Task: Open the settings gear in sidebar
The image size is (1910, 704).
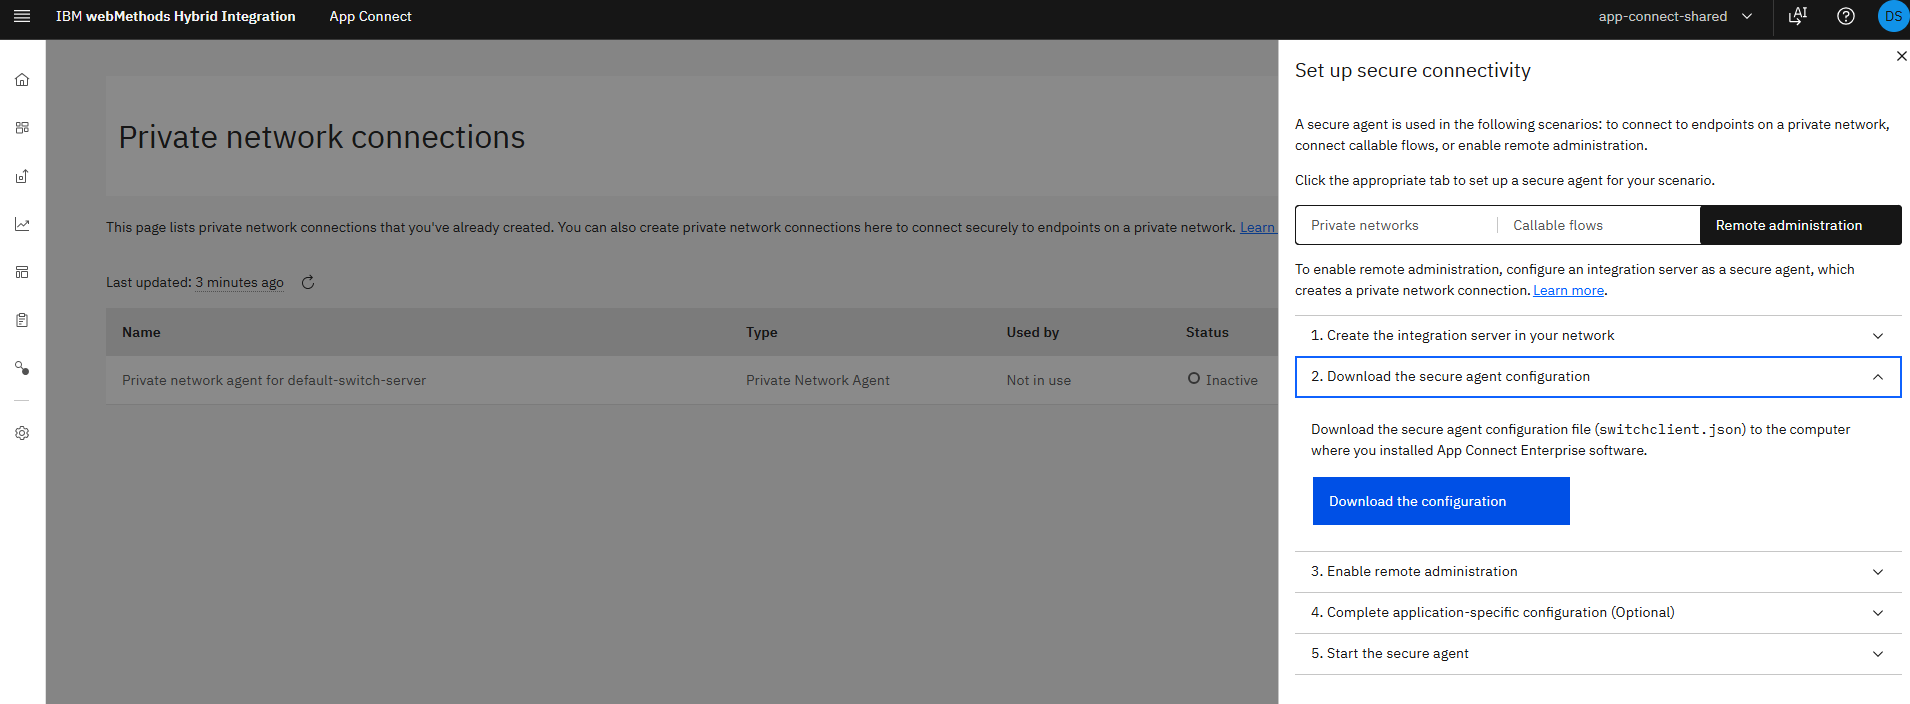Action: (x=22, y=433)
